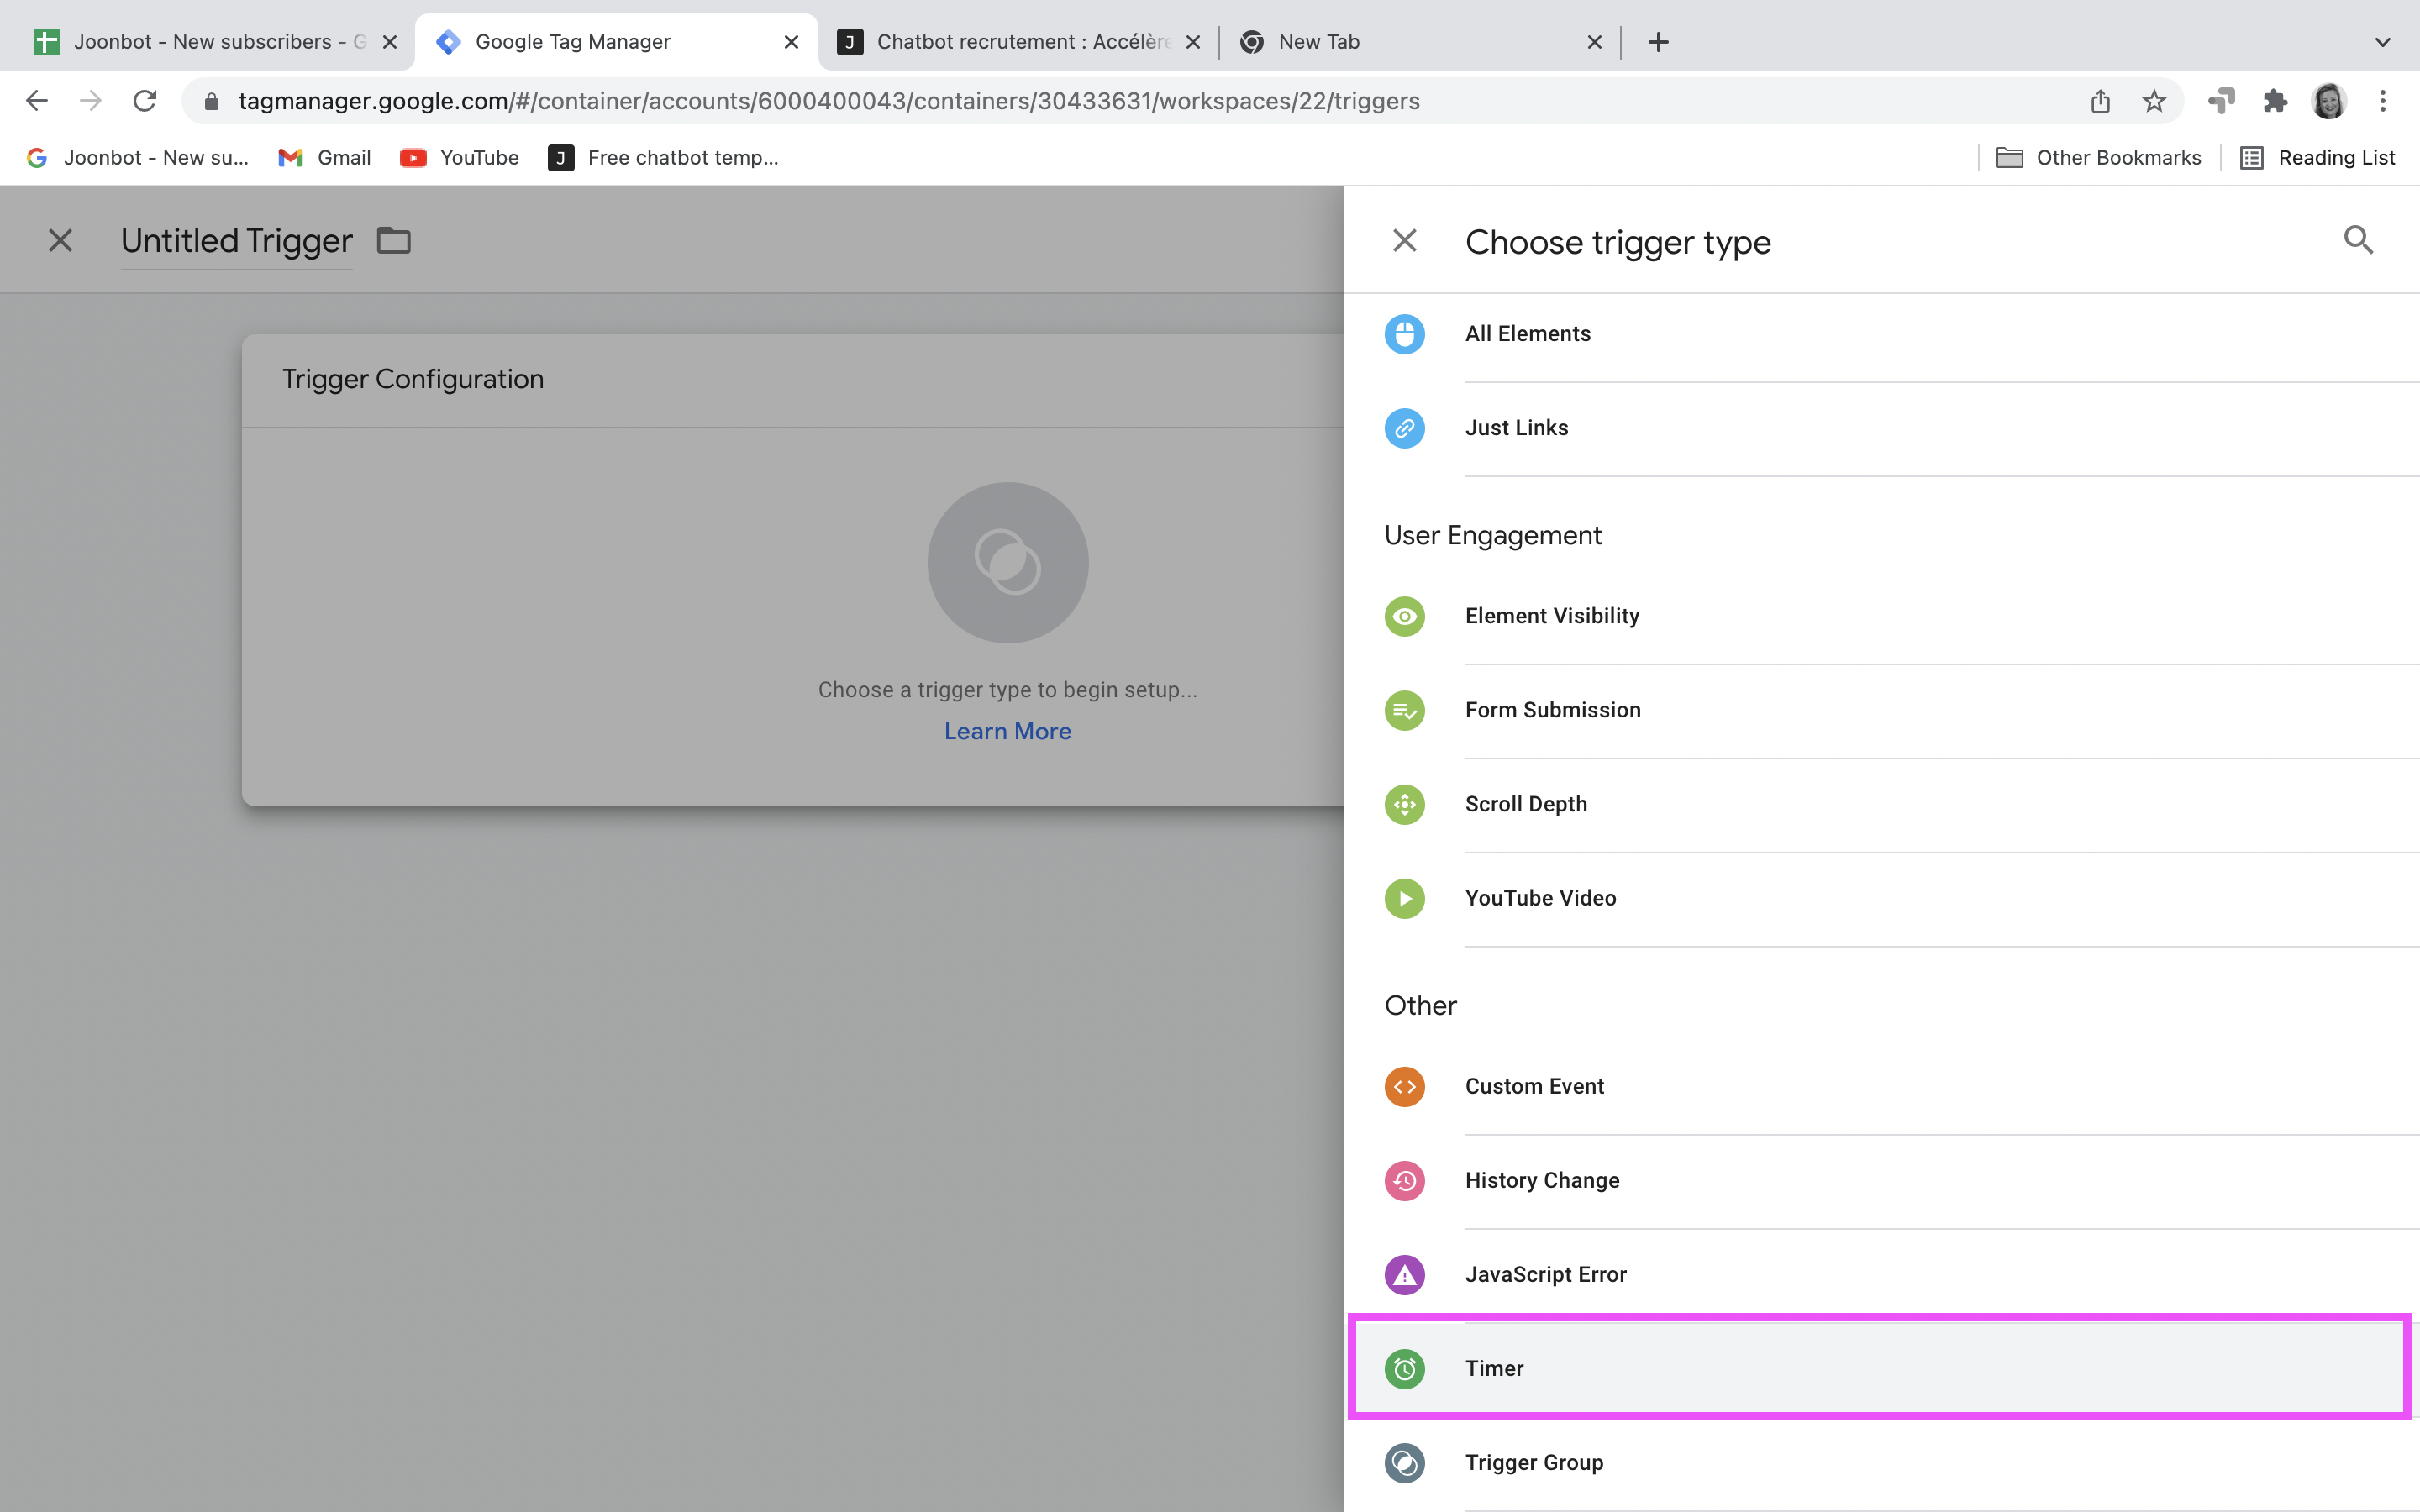This screenshot has height=1512, width=2420.
Task: Select the Form Submission trigger icon
Action: [1404, 710]
